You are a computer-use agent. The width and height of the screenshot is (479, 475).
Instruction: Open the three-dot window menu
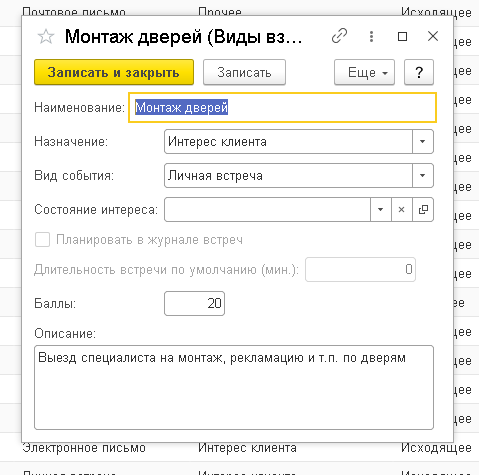pos(371,36)
